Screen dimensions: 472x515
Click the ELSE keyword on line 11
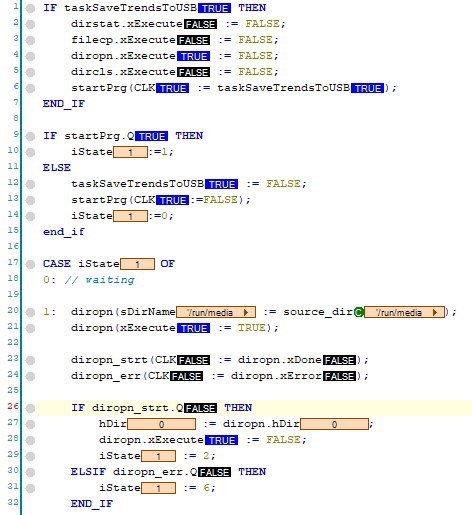tap(57, 167)
